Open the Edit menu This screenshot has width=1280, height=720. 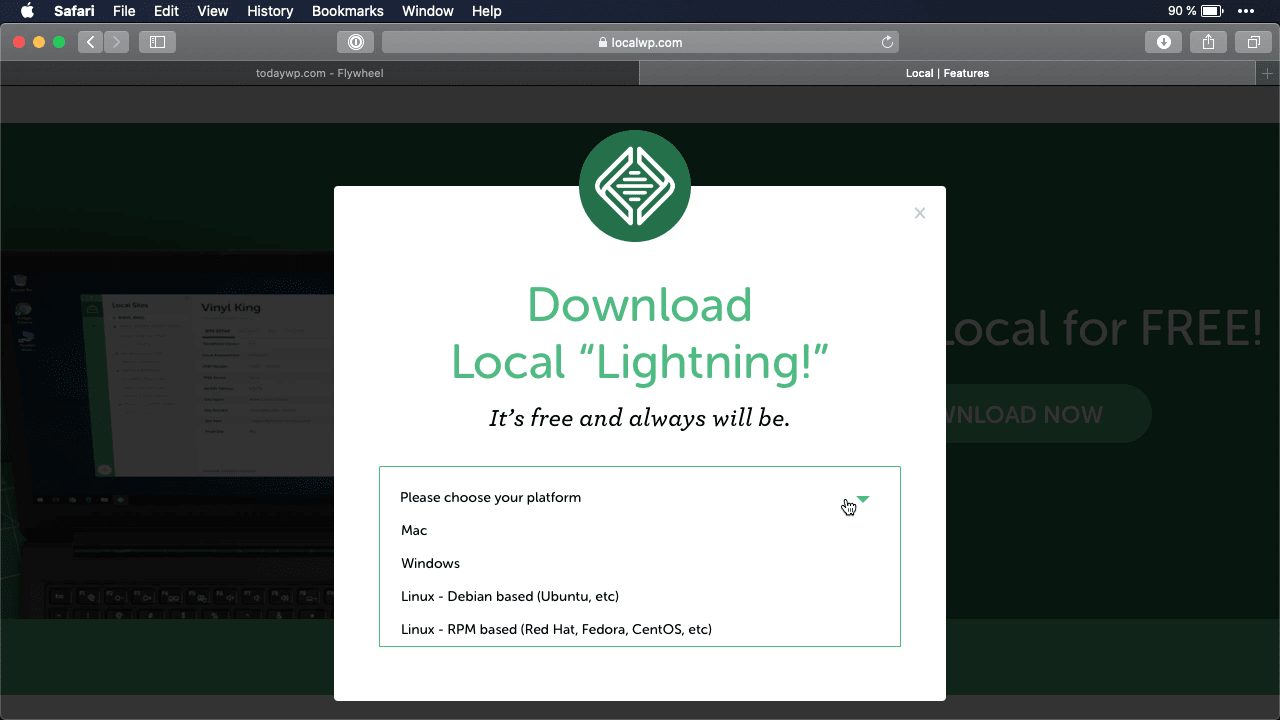(x=166, y=11)
